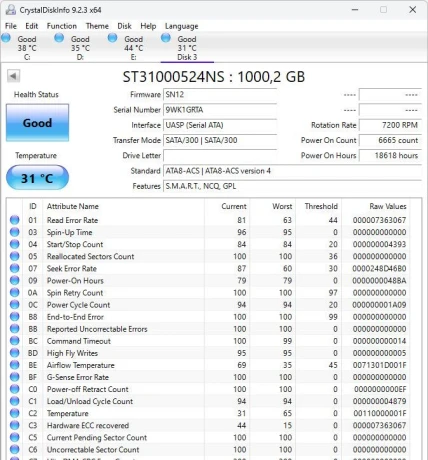
Task: Click the status orb beside Read Error Rate
Action: click(15, 220)
